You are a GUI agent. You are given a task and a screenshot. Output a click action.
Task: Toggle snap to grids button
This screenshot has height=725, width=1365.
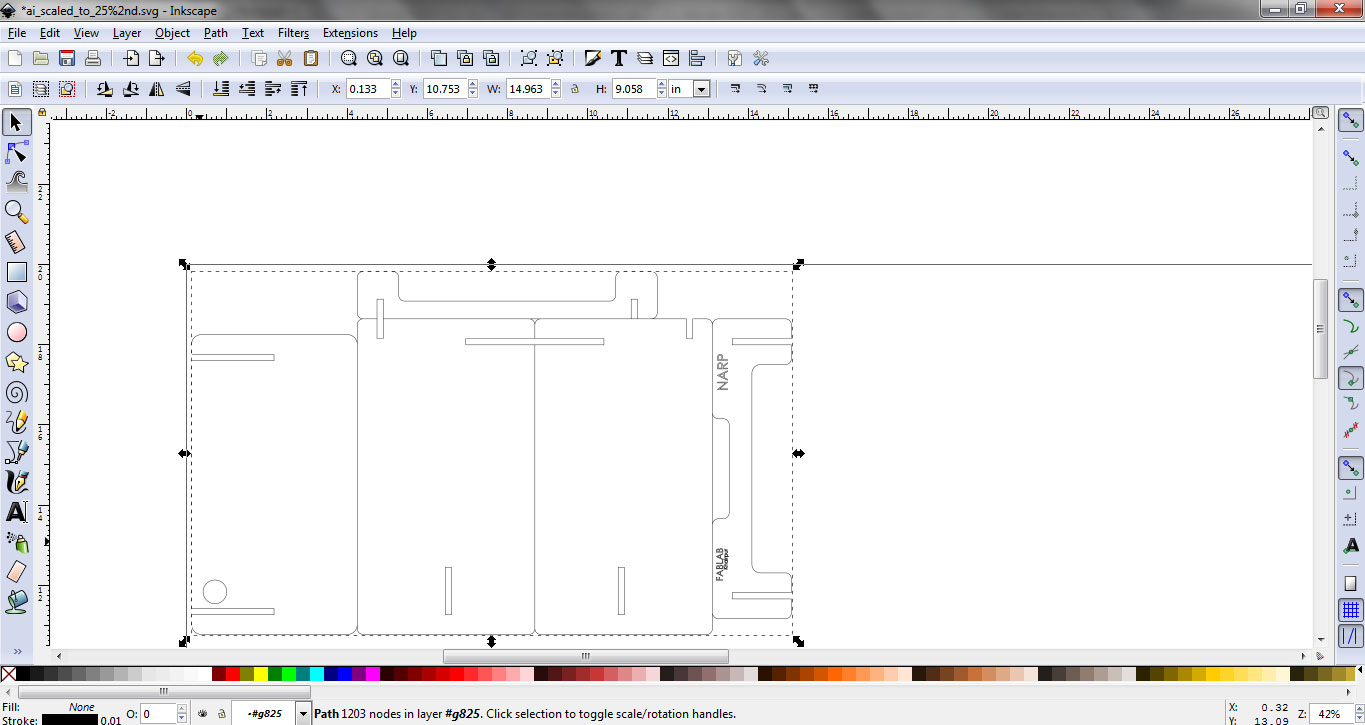click(x=1351, y=610)
